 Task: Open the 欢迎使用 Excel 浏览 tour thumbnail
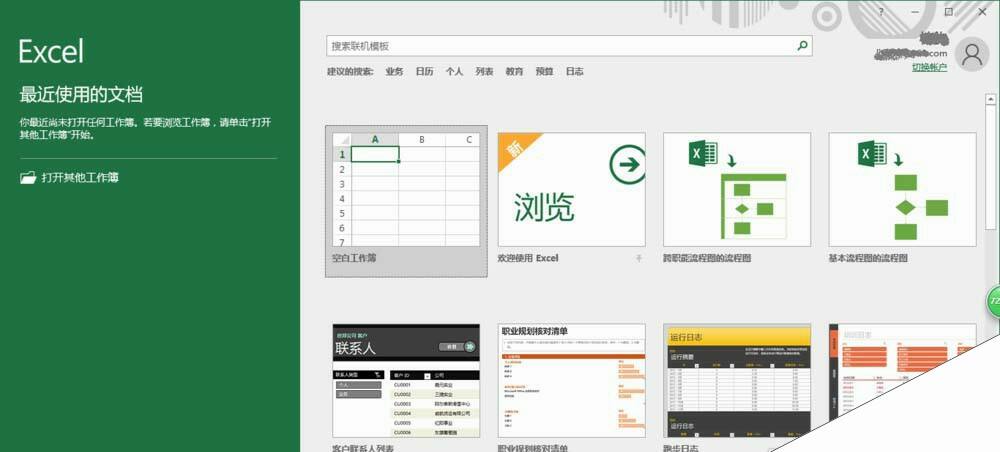pyautogui.click(x=571, y=189)
